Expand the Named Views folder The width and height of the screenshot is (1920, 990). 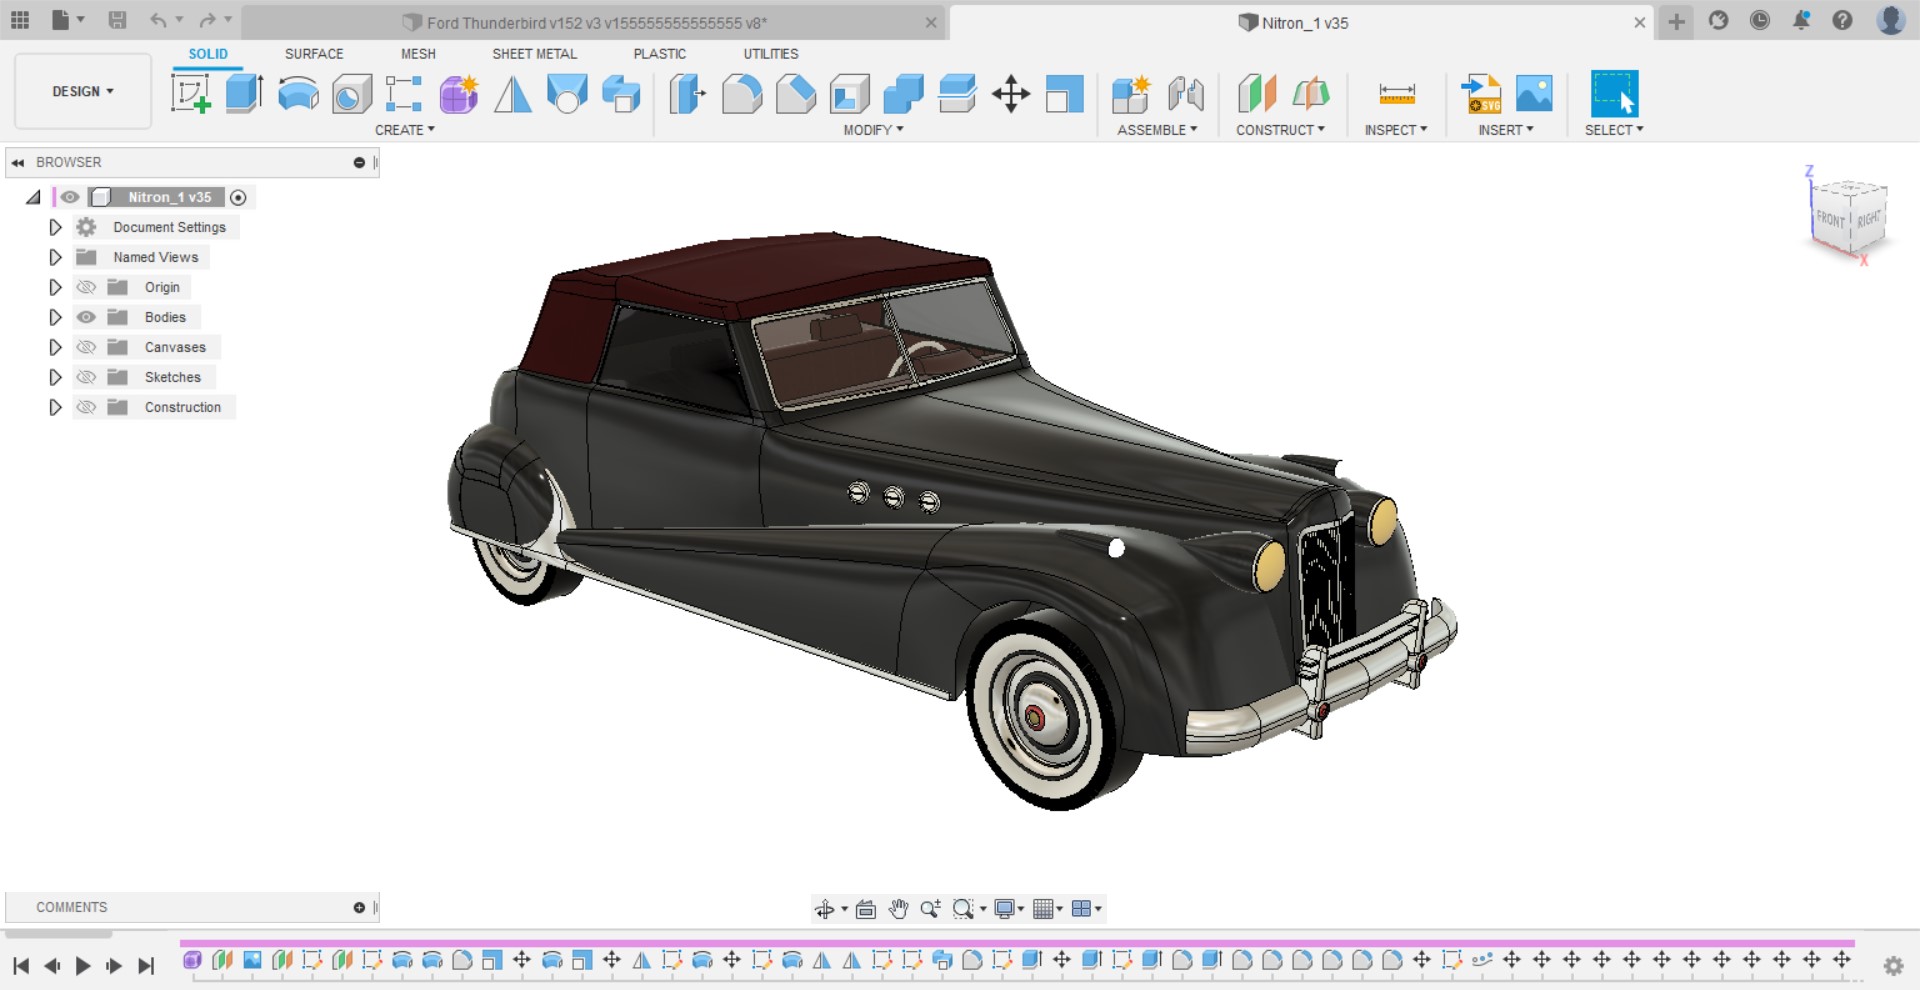pyautogui.click(x=56, y=257)
